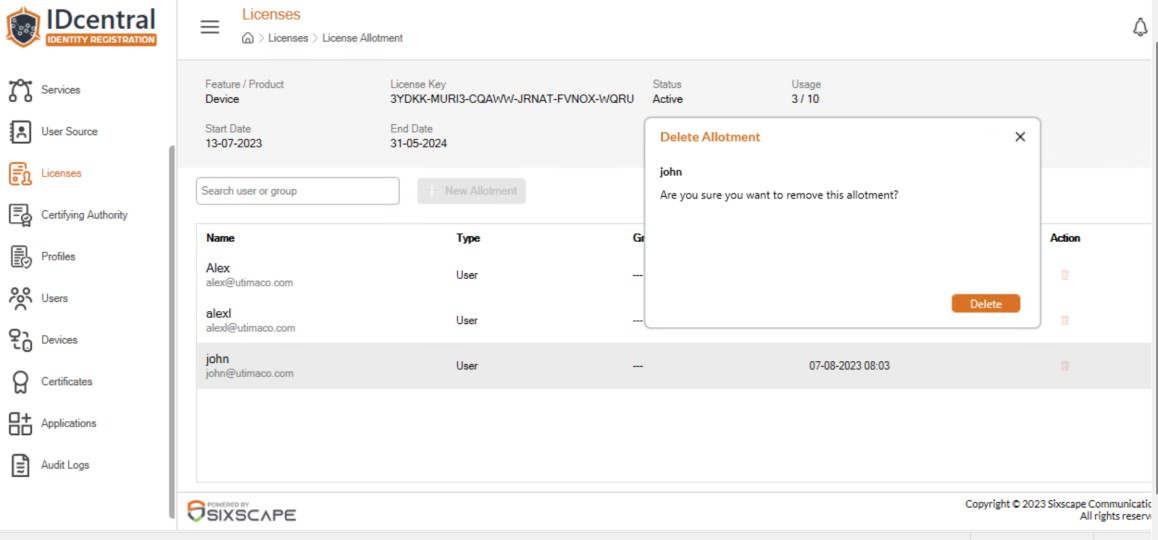Select the Certifying Authority icon
The image size is (1158, 540).
20,215
